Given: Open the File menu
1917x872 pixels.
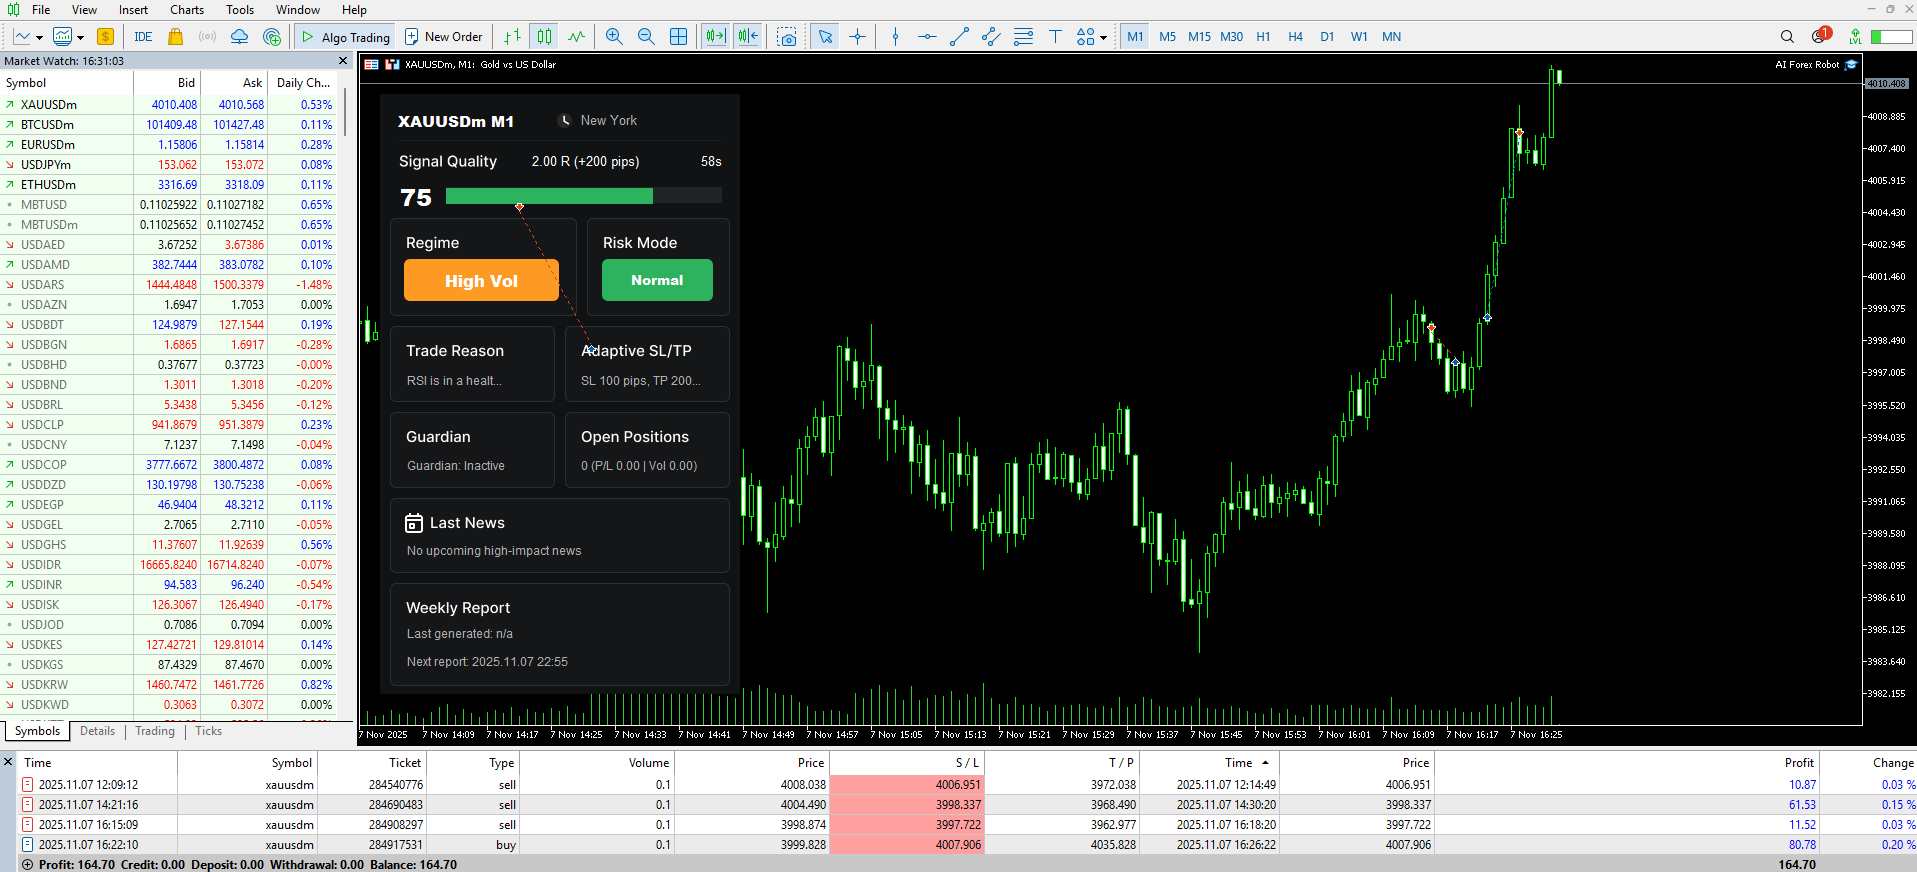Looking at the screenshot, I should pyautogui.click(x=41, y=10).
